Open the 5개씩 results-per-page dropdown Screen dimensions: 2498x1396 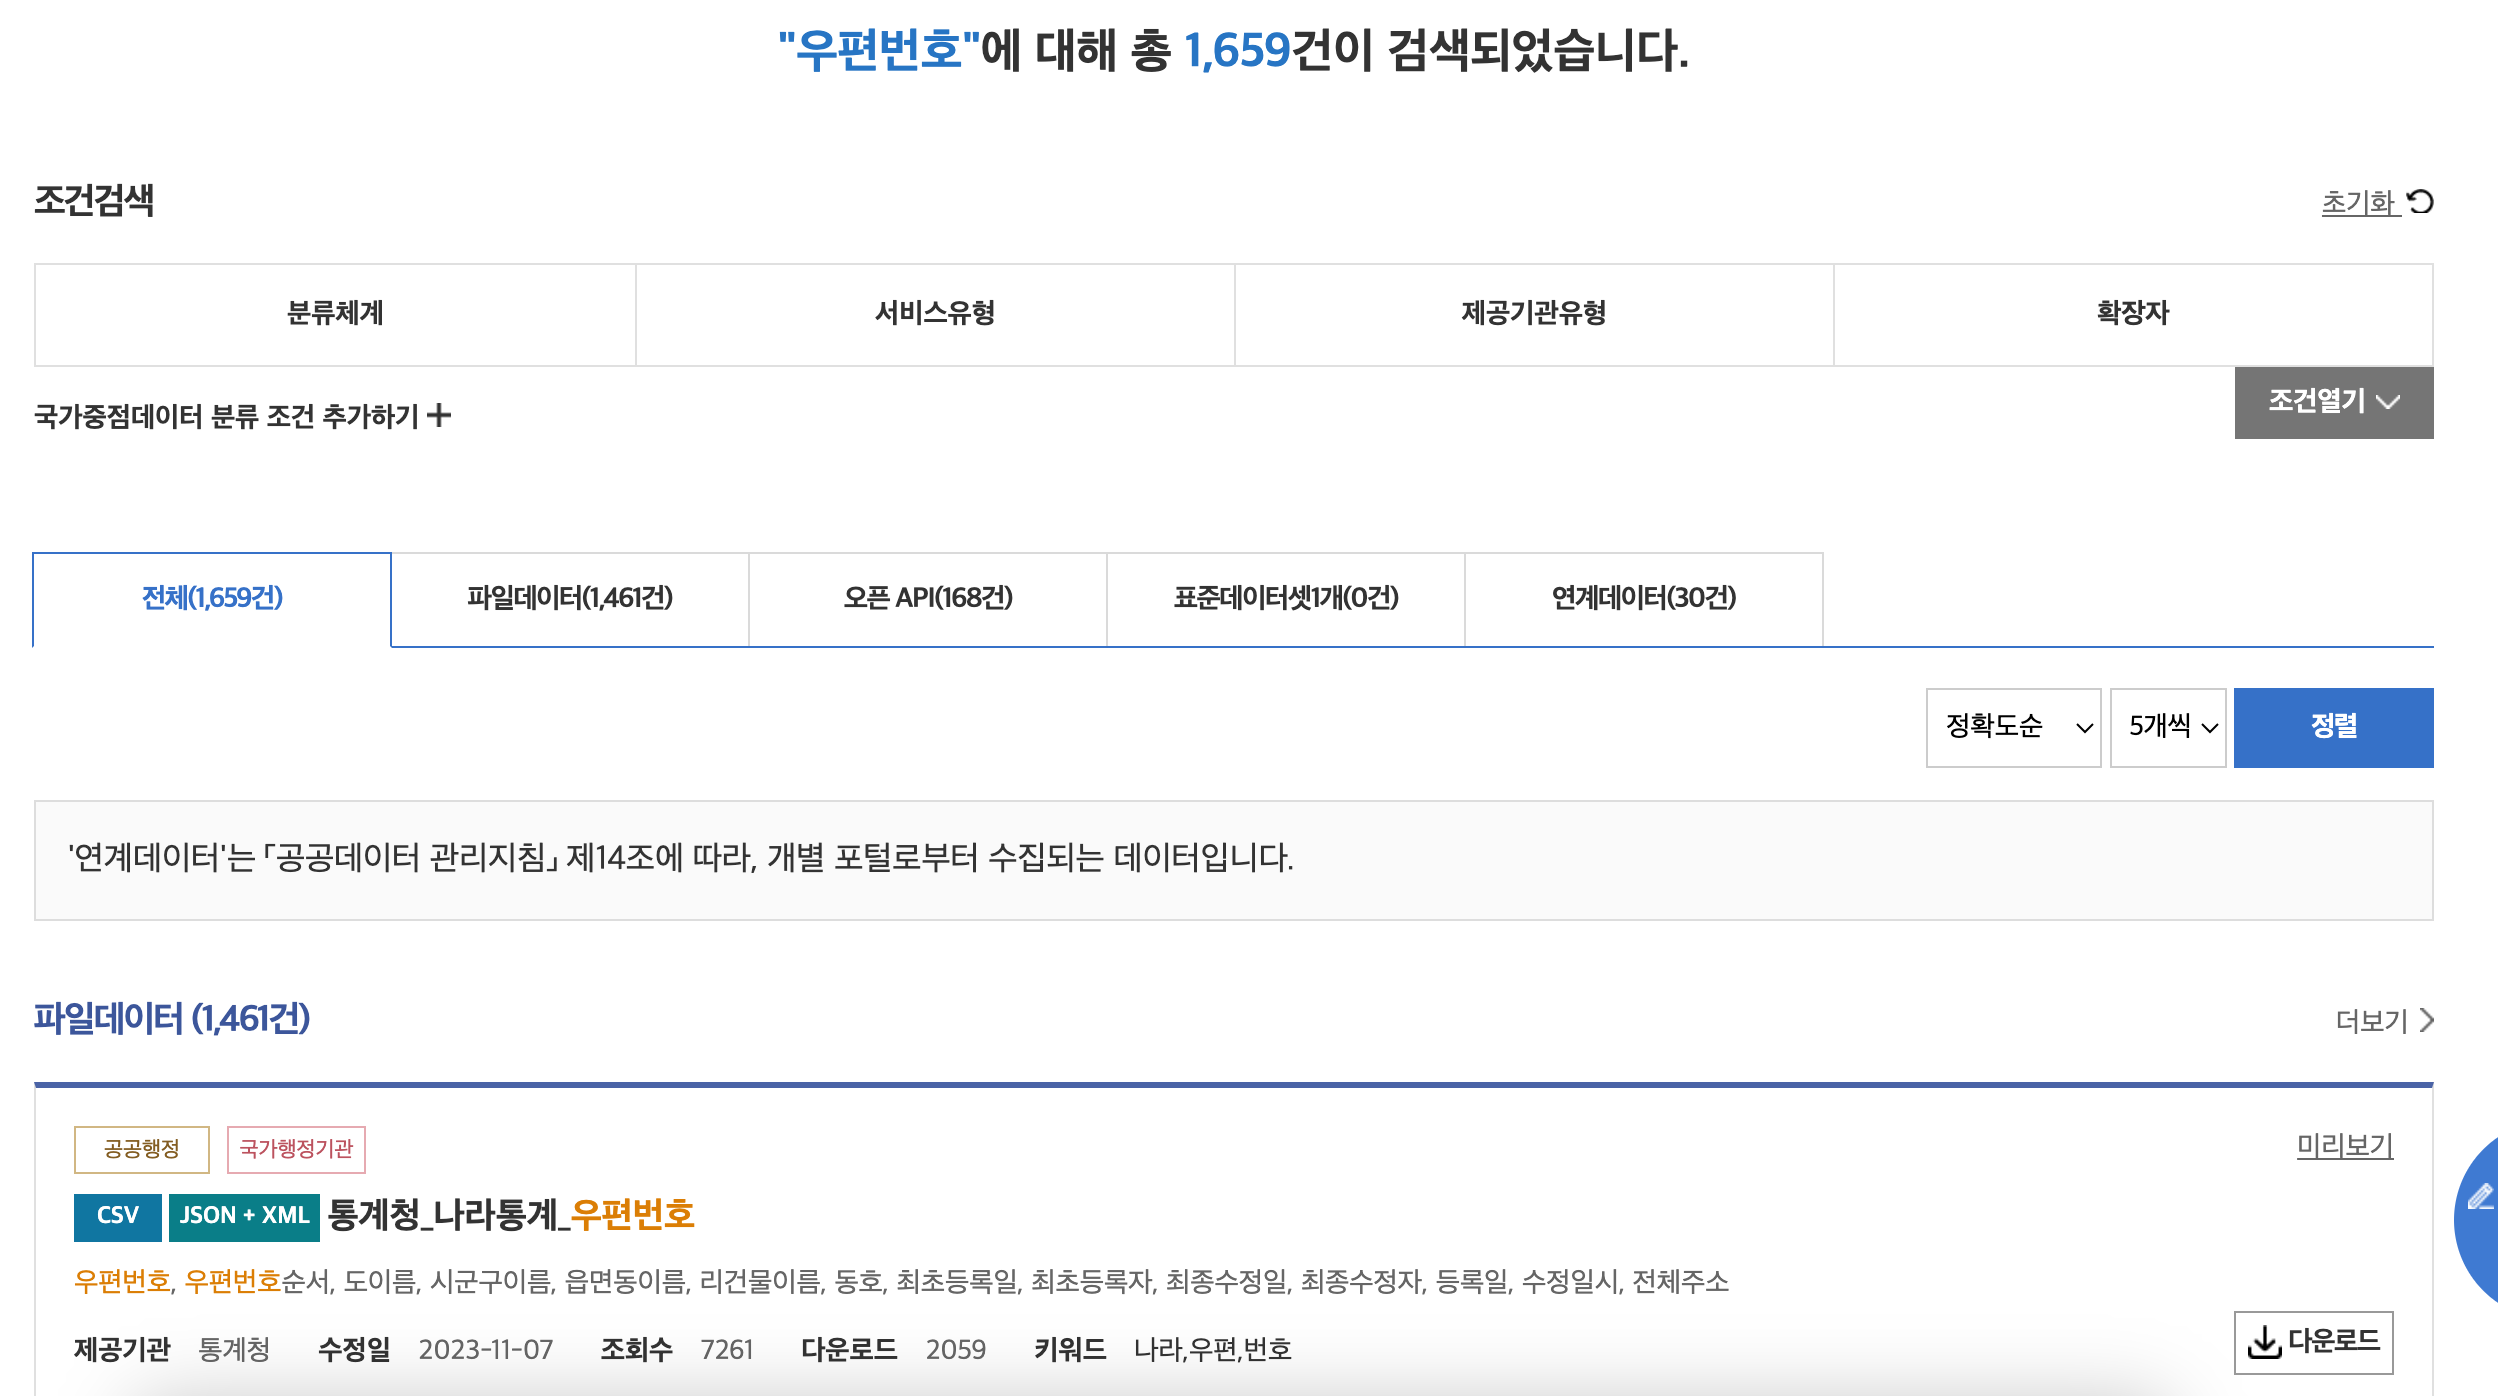[2167, 727]
